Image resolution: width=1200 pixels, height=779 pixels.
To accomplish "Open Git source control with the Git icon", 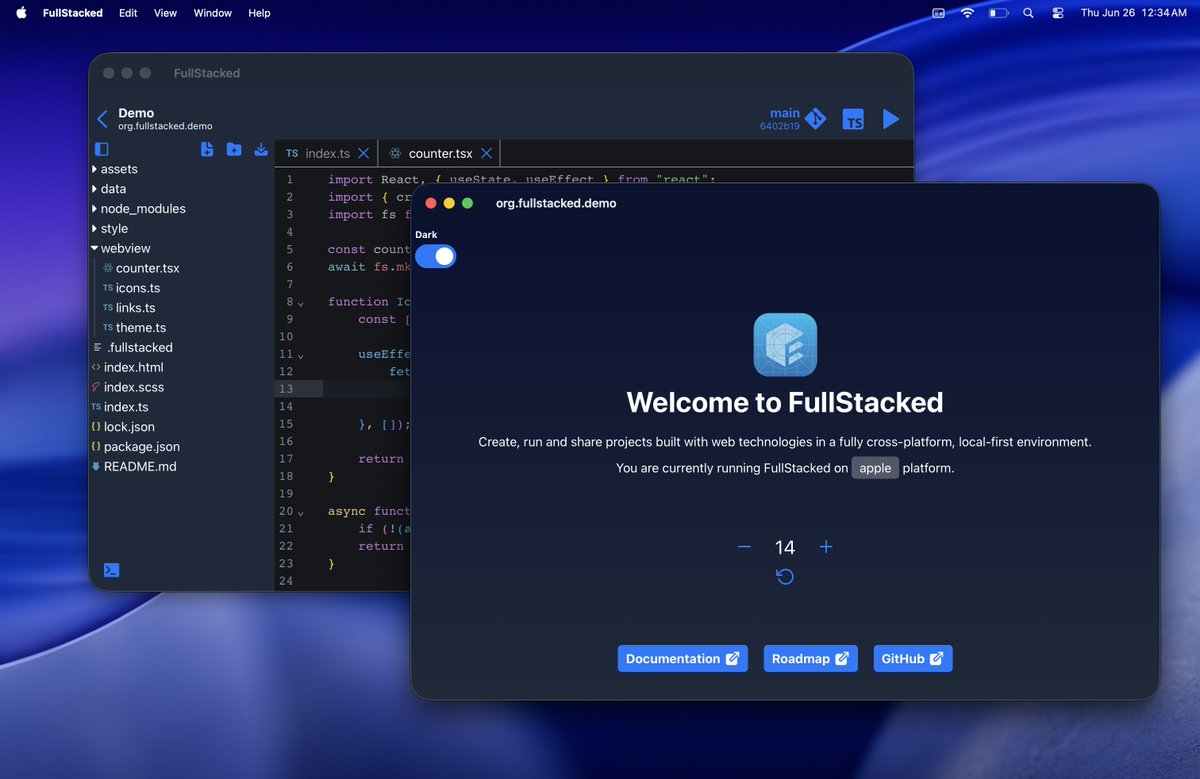I will (815, 118).
